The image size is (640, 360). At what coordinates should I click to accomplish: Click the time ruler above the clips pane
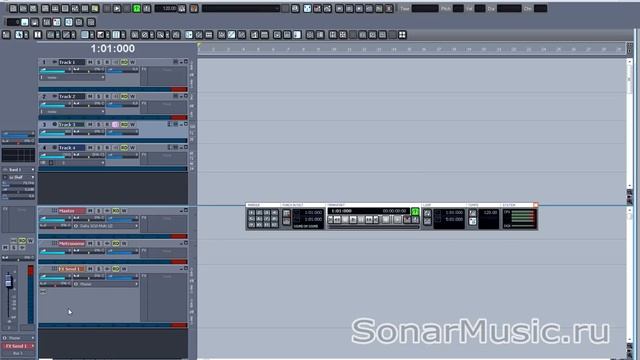(411, 49)
